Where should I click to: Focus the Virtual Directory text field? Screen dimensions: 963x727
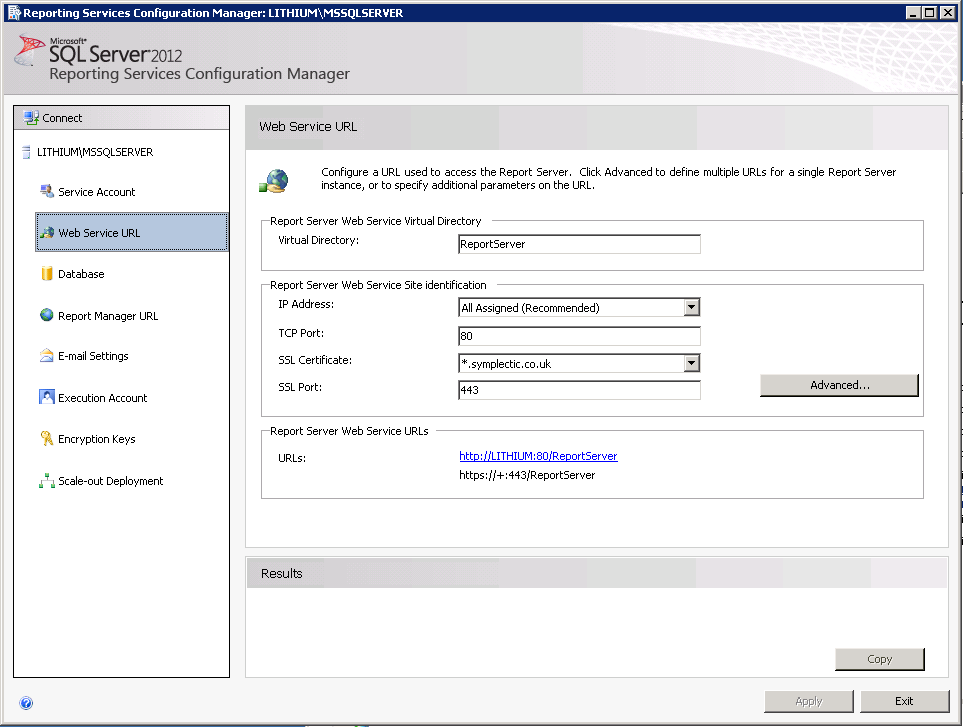tap(579, 244)
